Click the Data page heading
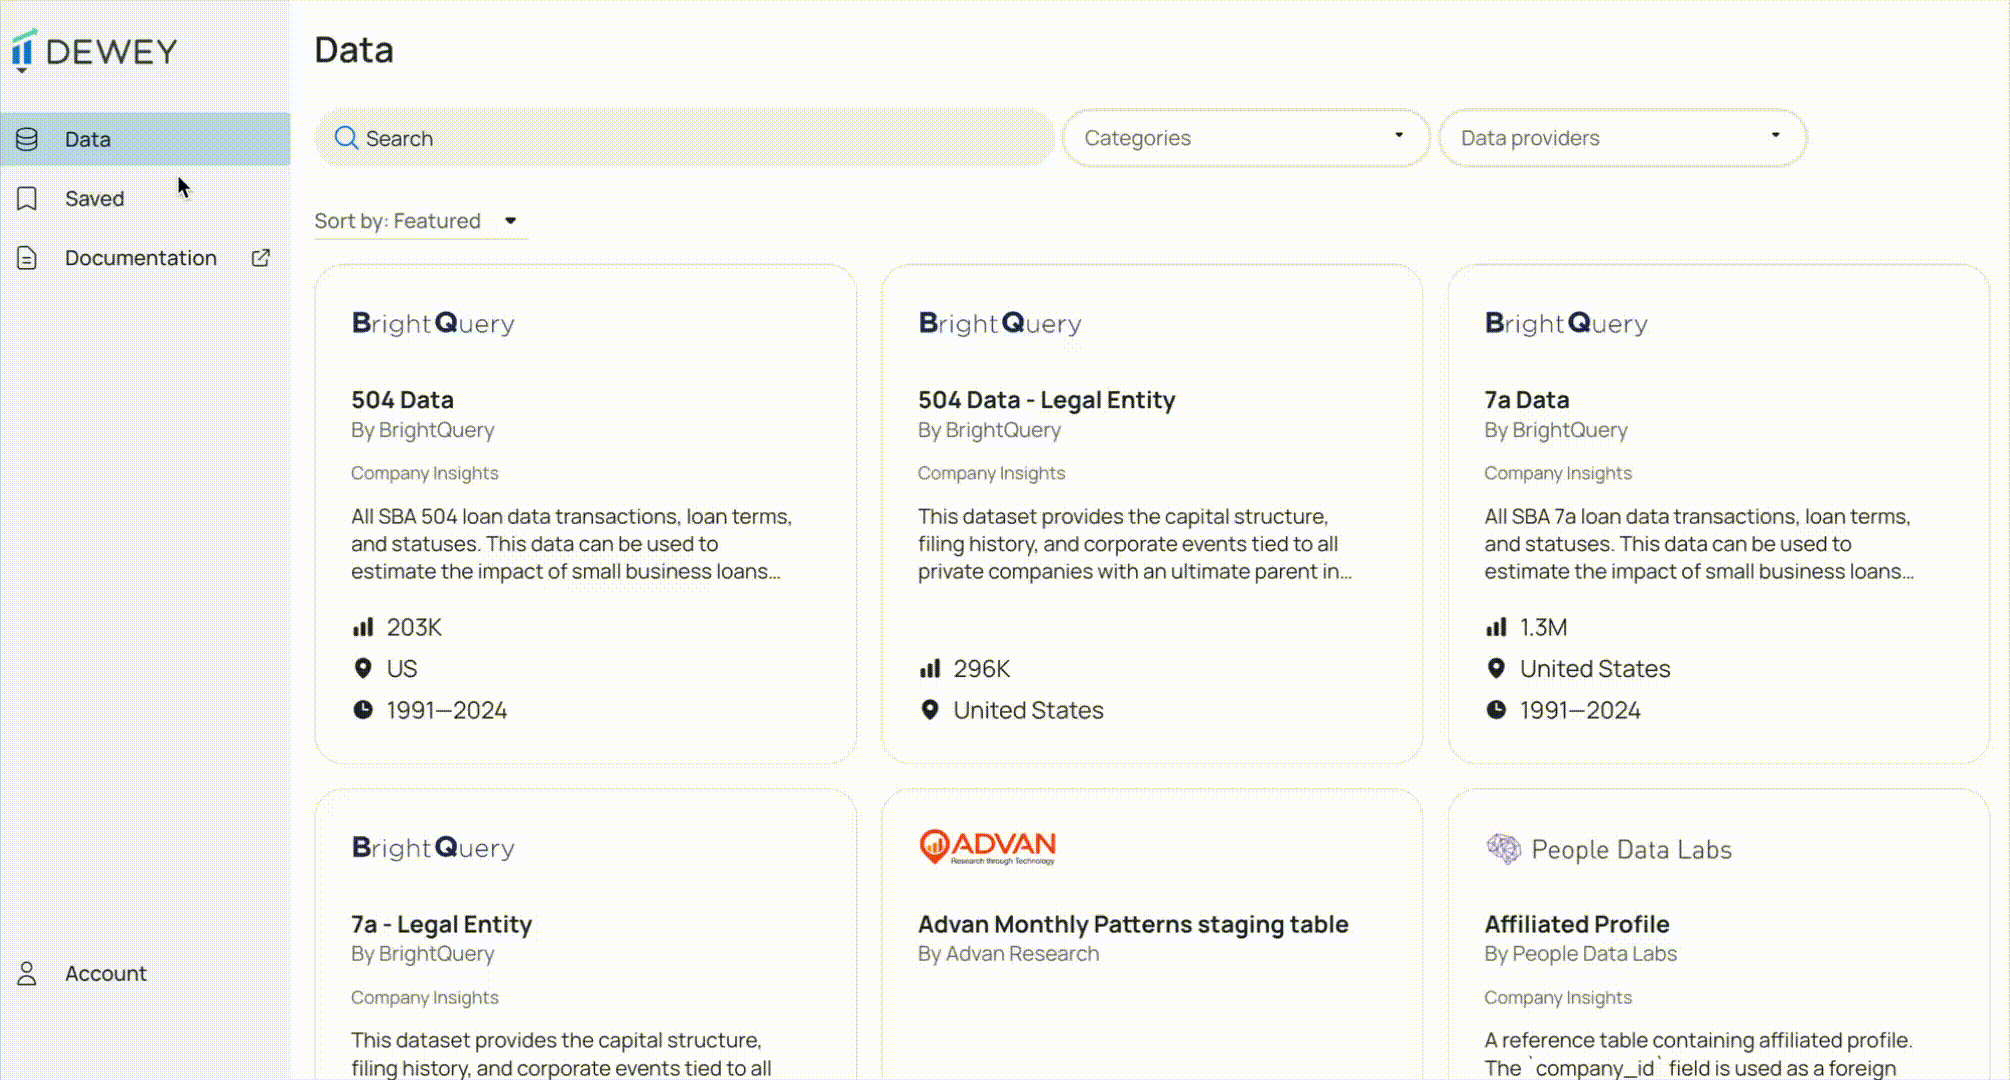 coord(354,50)
